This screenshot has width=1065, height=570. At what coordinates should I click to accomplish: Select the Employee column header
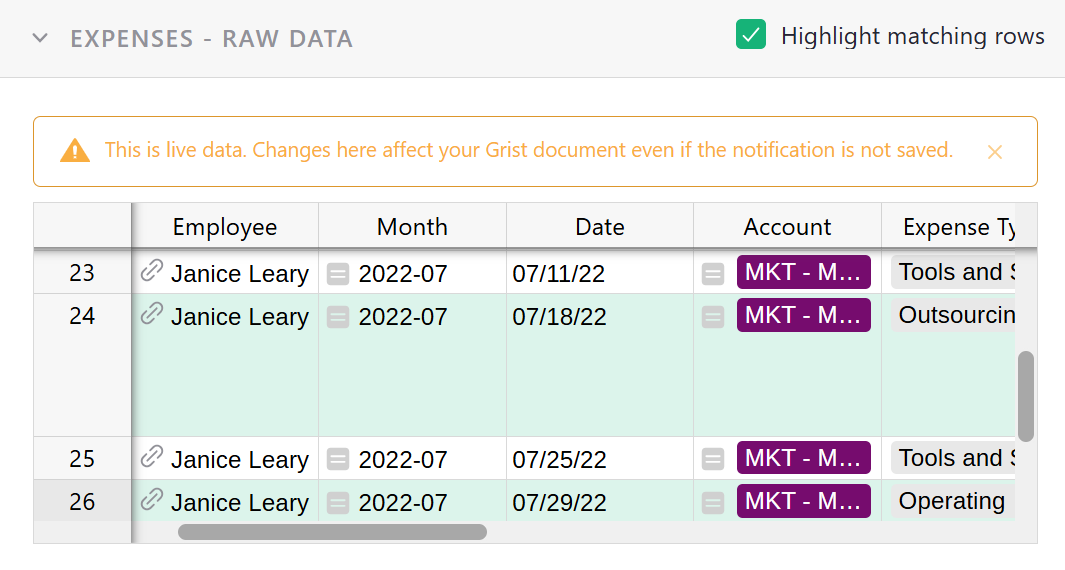pyautogui.click(x=224, y=227)
